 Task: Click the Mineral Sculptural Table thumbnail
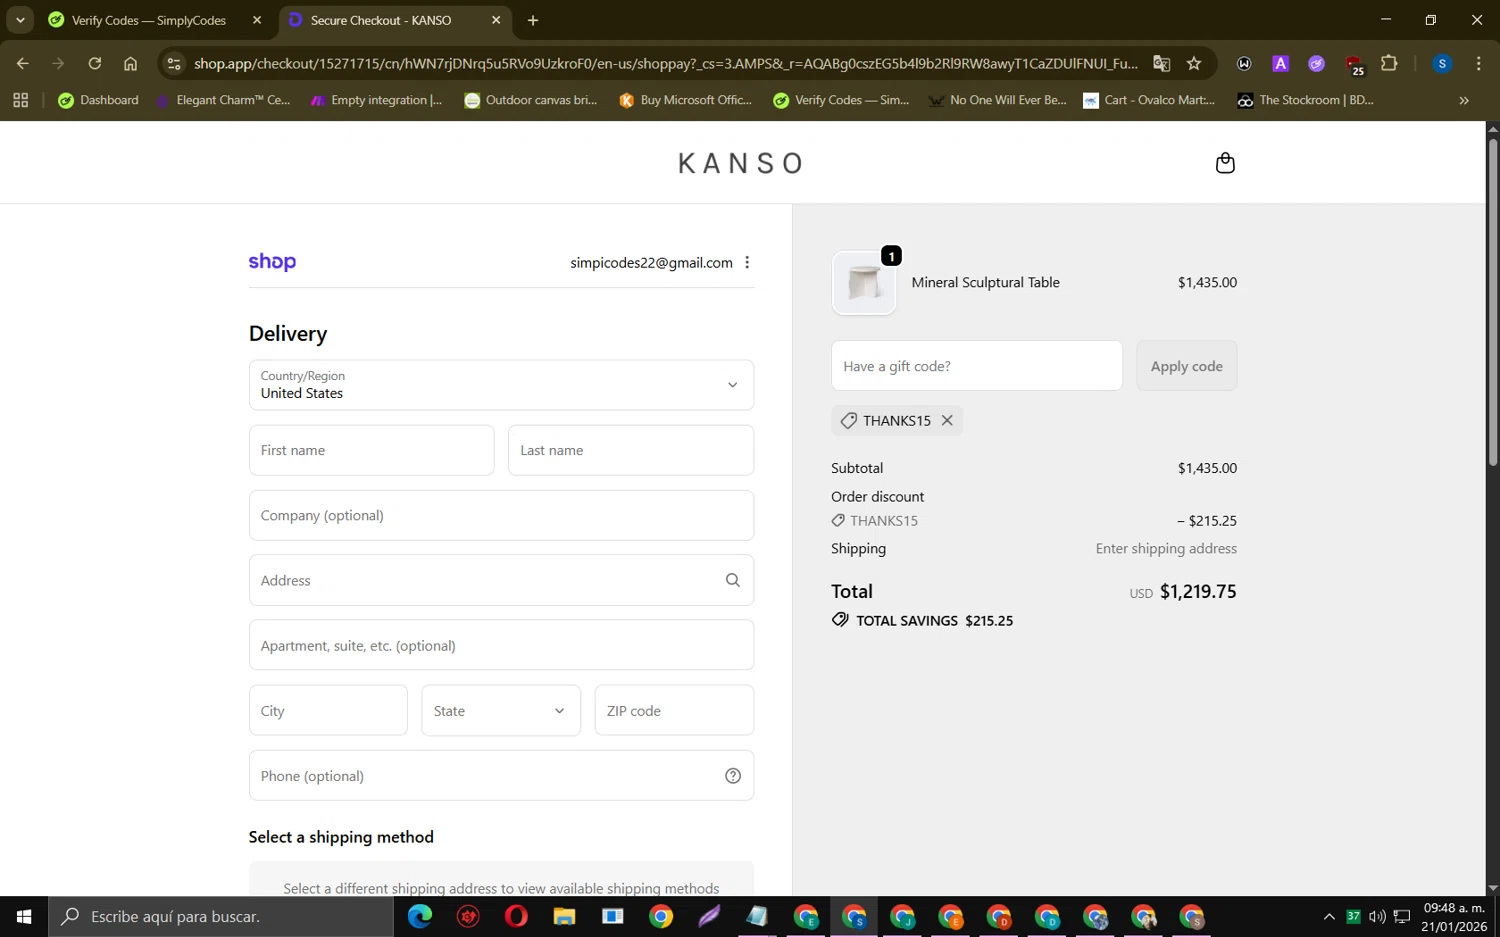[x=864, y=283]
